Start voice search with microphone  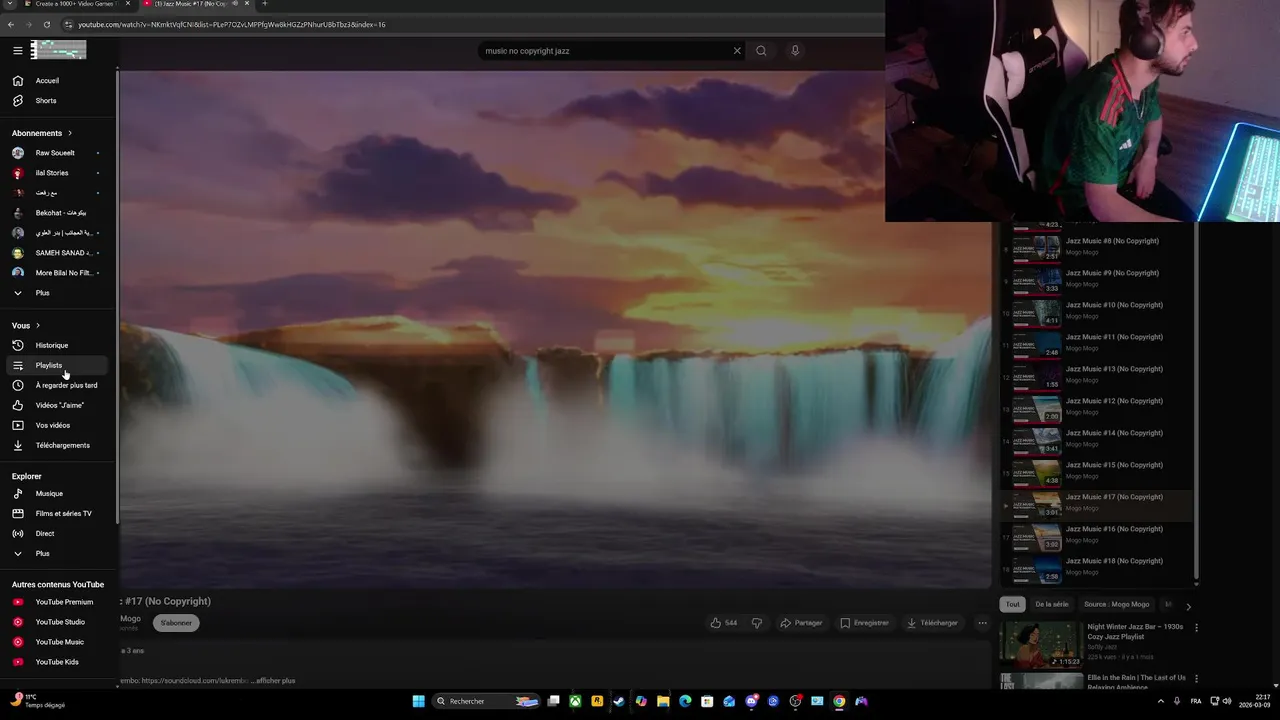click(795, 51)
